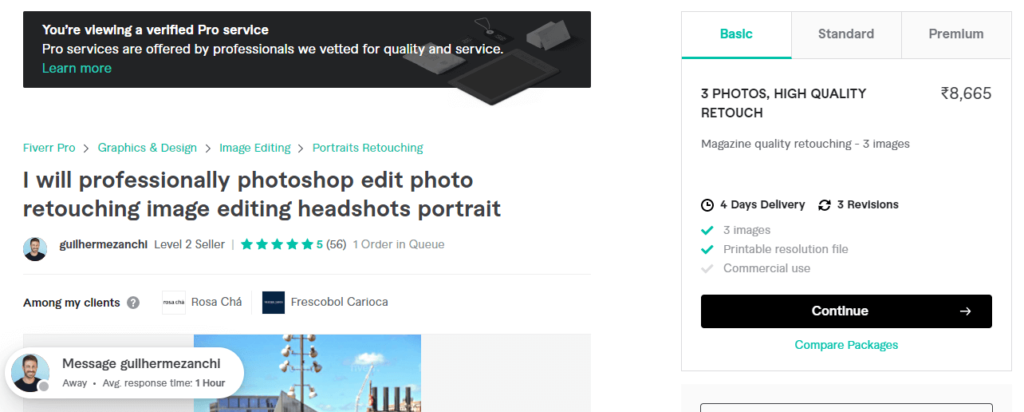
Task: Switch to the Premium package tab
Action: point(956,35)
